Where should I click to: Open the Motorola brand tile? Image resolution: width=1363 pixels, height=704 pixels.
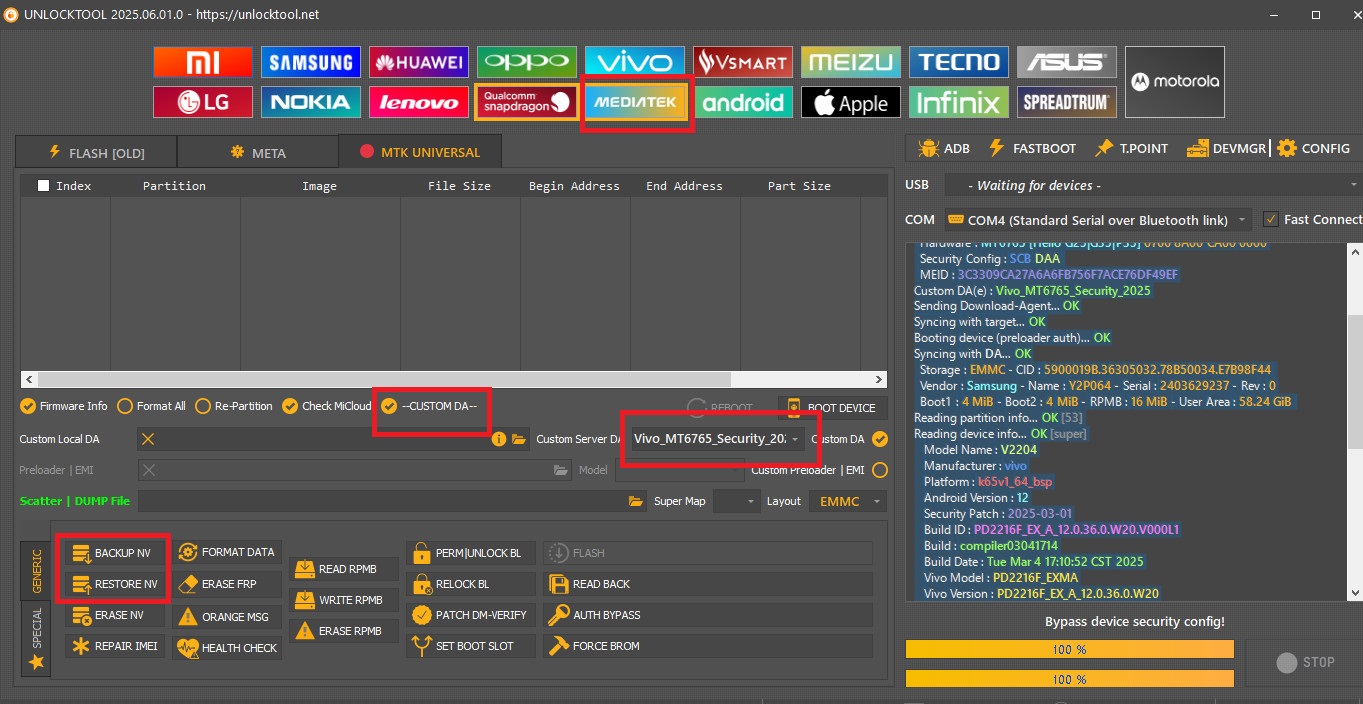pos(1174,82)
